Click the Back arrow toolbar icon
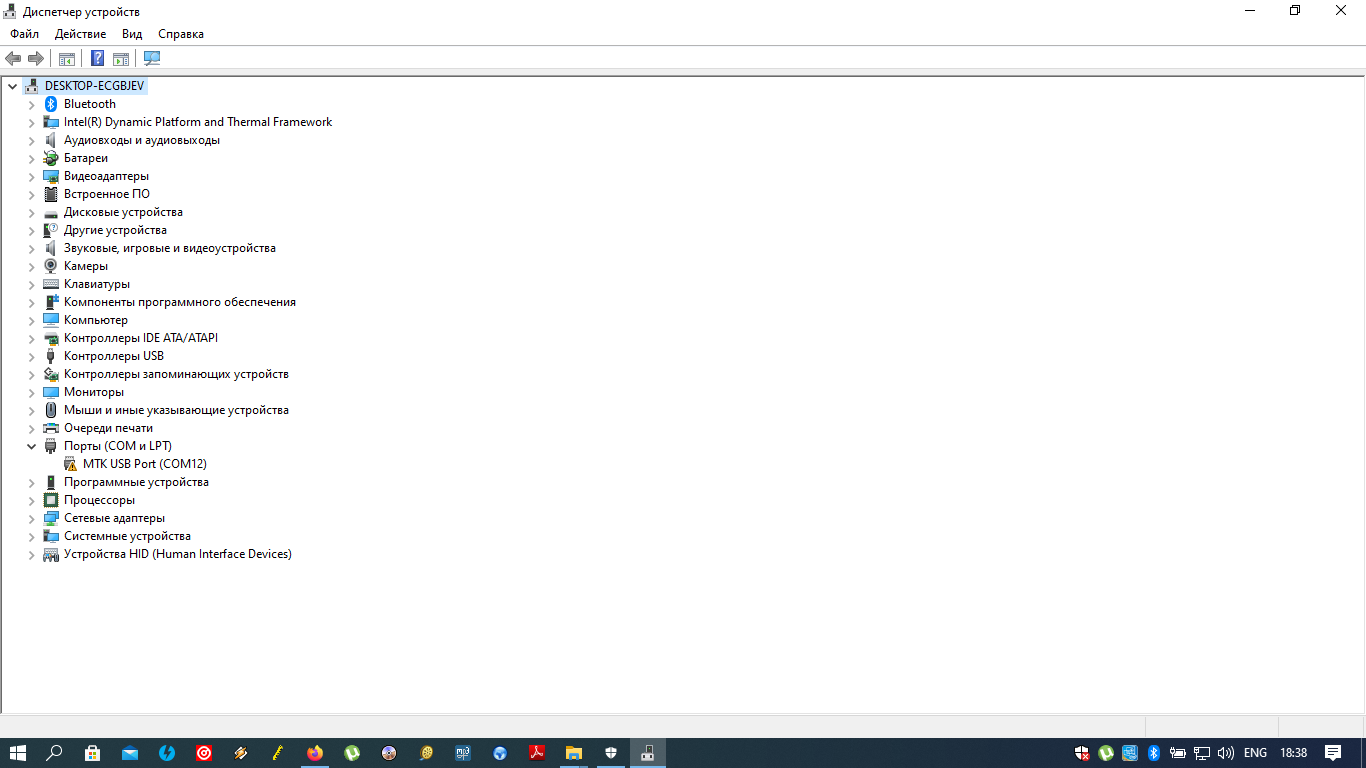Screen dimensions: 1366x768 coord(13,59)
